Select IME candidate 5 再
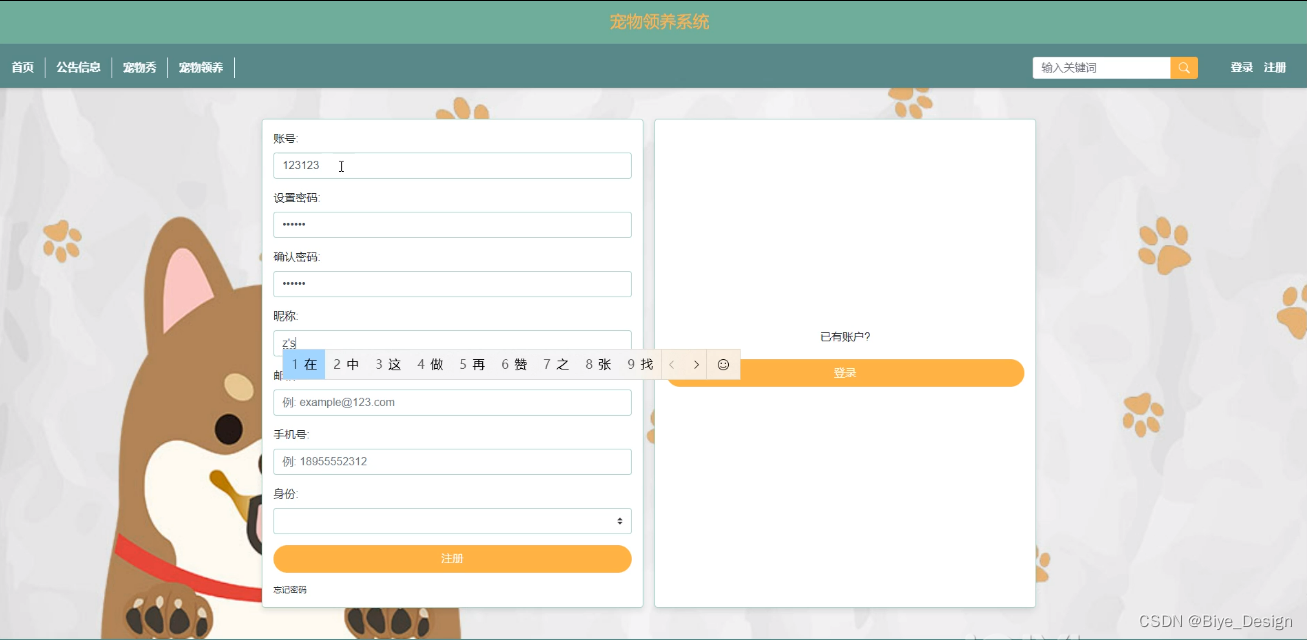 click(x=472, y=365)
